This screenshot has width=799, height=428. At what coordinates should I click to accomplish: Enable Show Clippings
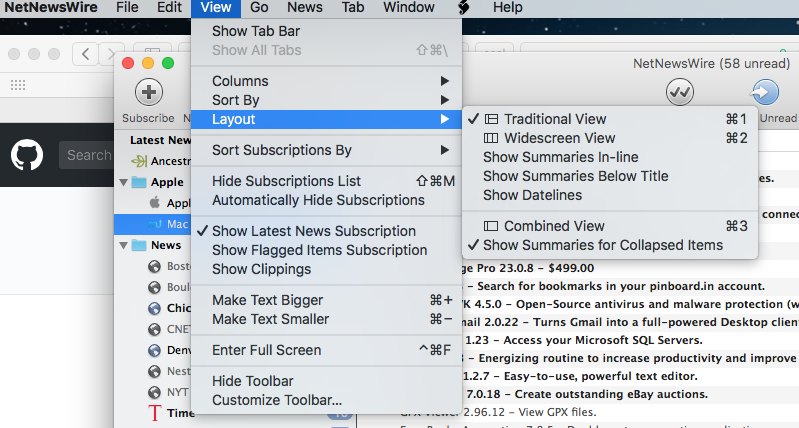[x=326, y=269]
